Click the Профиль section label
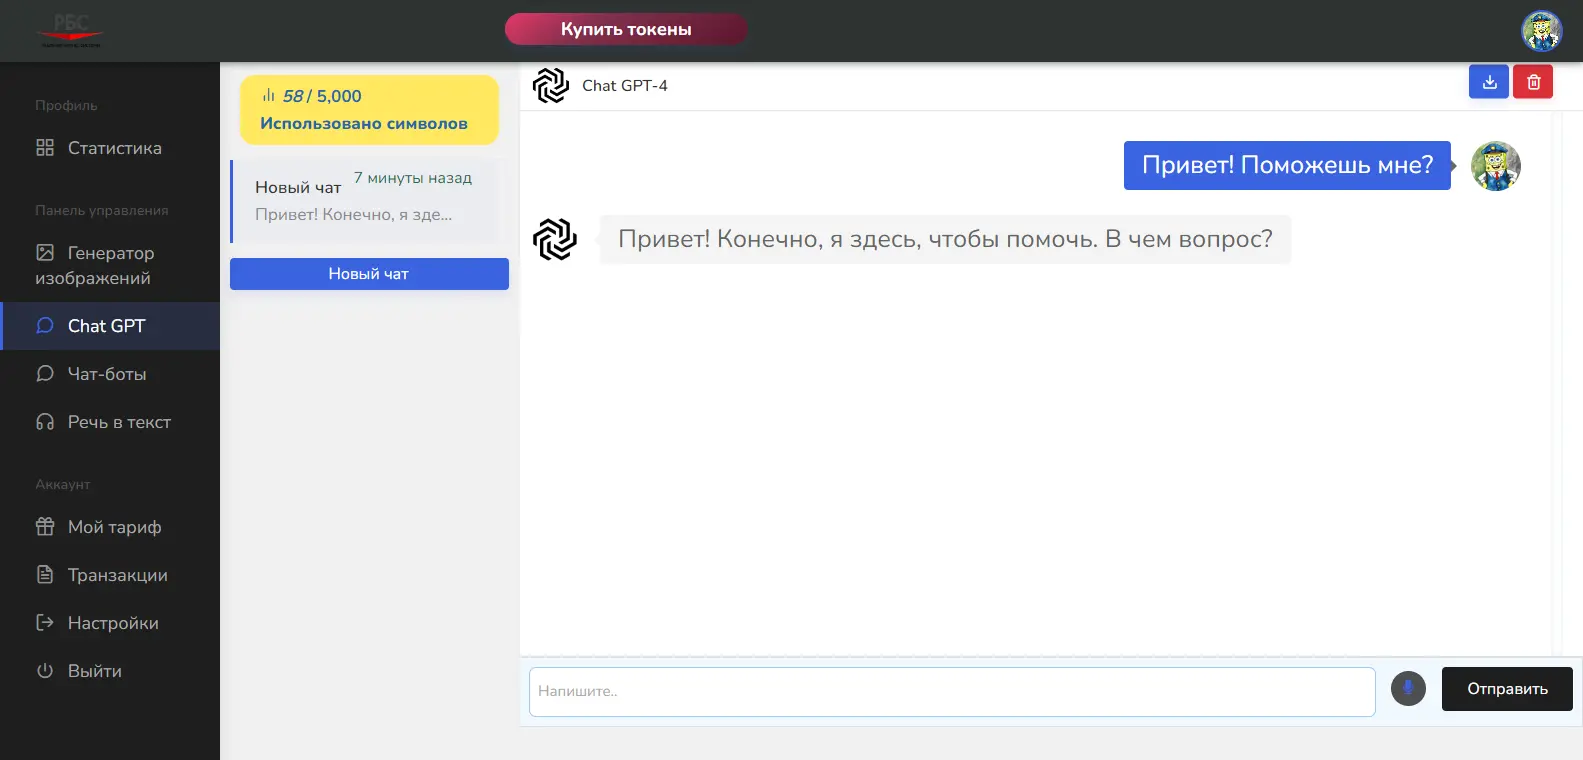Viewport: 1583px width, 760px height. coord(66,105)
